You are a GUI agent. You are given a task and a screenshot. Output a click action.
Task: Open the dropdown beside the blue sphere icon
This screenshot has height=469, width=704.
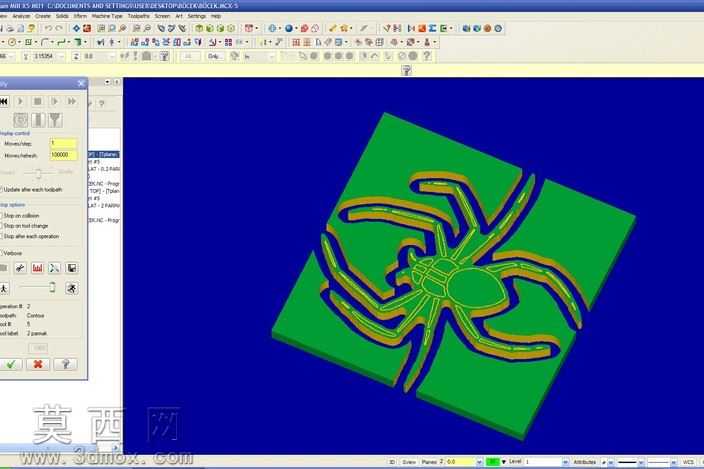[296, 28]
